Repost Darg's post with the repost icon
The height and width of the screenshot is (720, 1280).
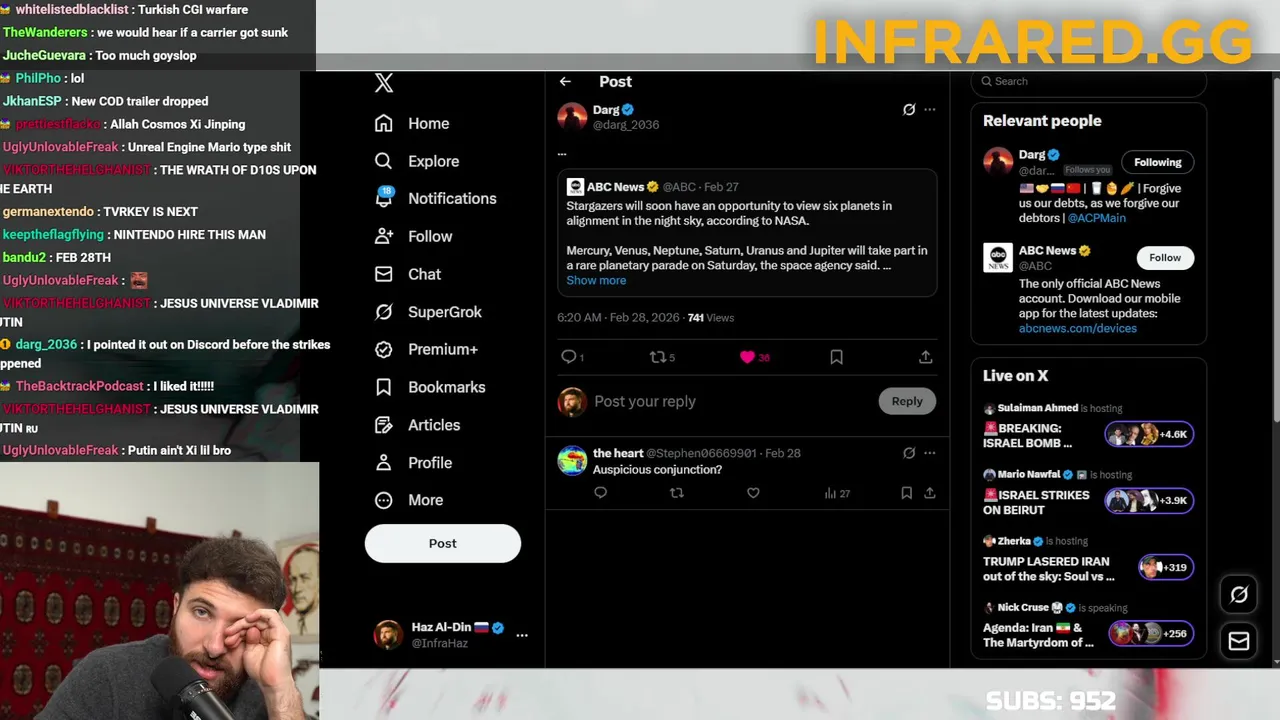coord(658,357)
